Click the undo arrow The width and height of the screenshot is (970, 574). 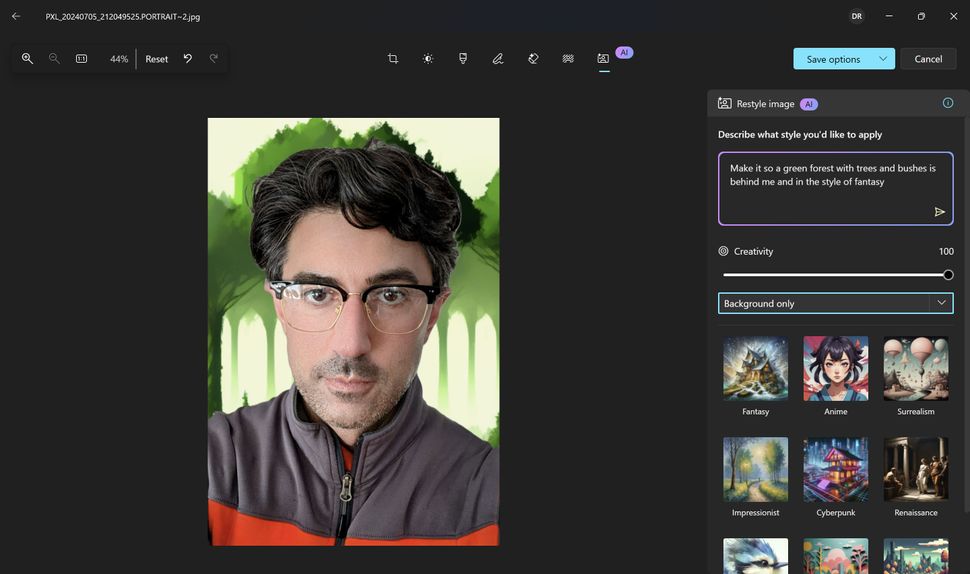(x=187, y=59)
